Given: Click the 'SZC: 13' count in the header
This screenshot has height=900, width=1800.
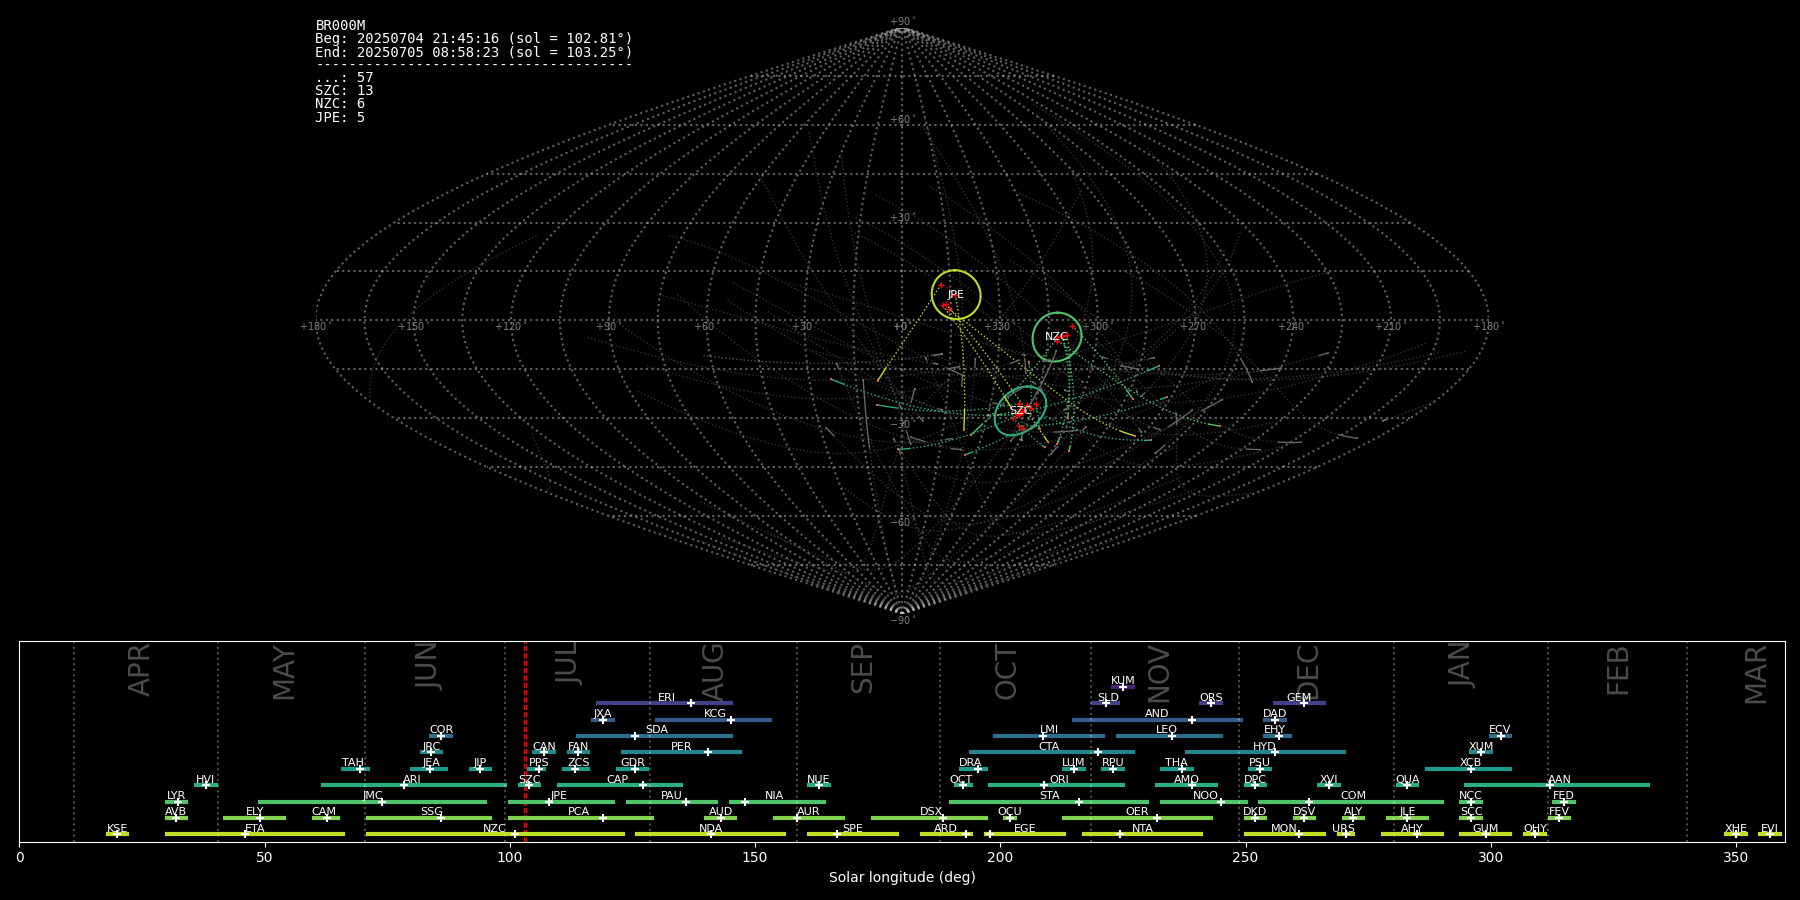Looking at the screenshot, I should click(x=344, y=91).
